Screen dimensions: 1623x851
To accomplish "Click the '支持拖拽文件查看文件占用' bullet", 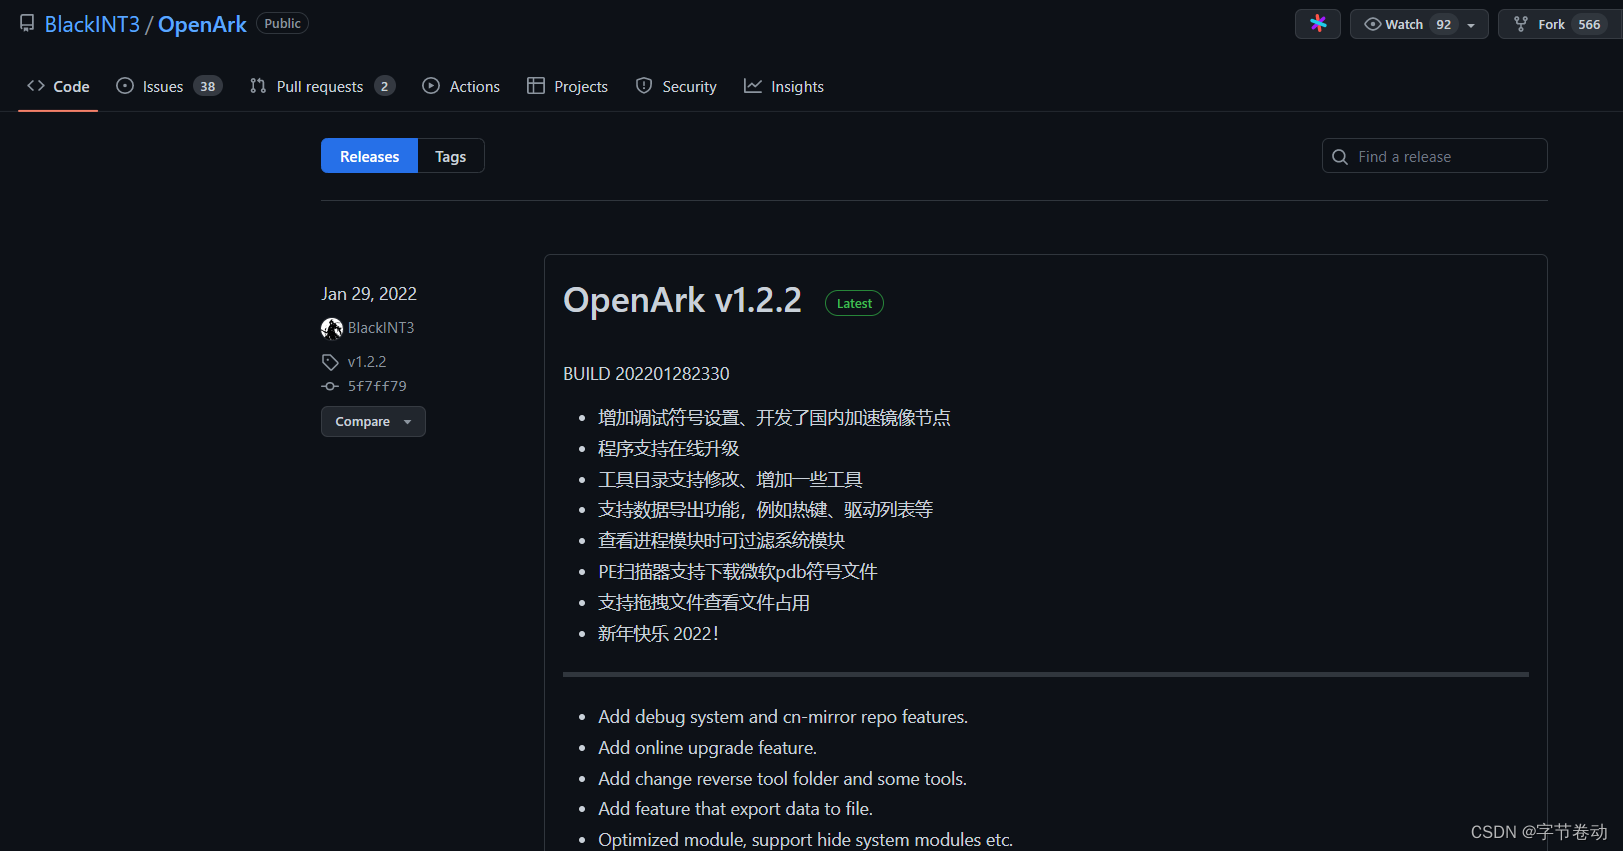I will pos(704,603).
